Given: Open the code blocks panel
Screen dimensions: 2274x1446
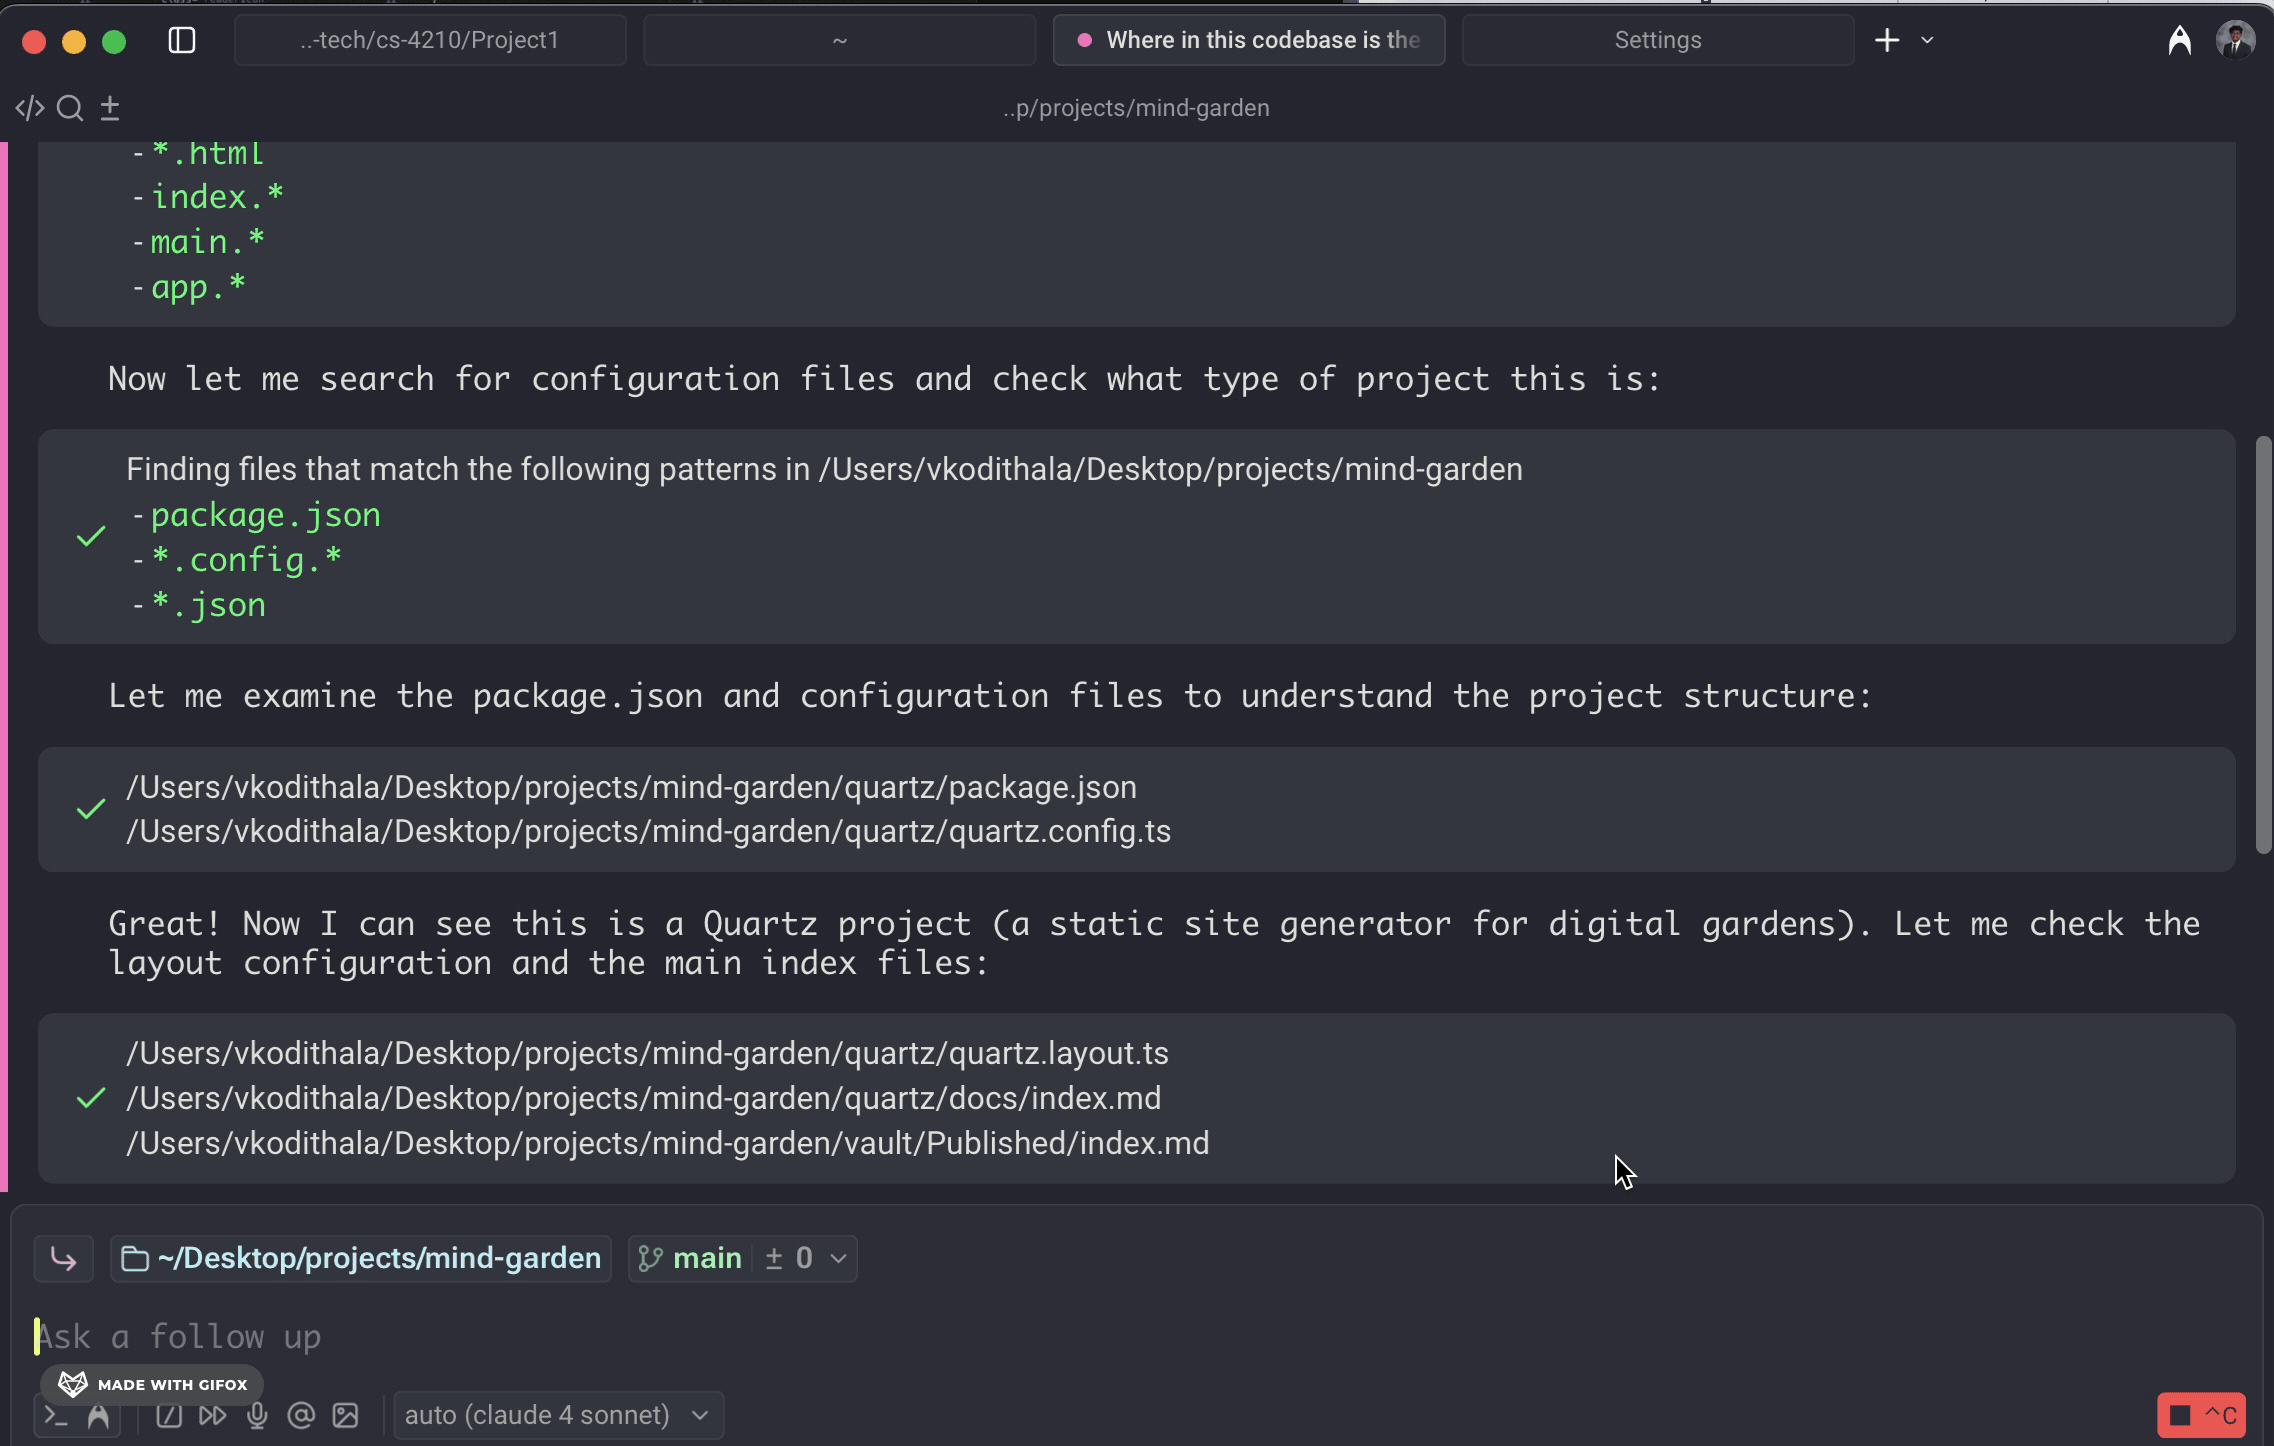Looking at the screenshot, I should point(30,107).
